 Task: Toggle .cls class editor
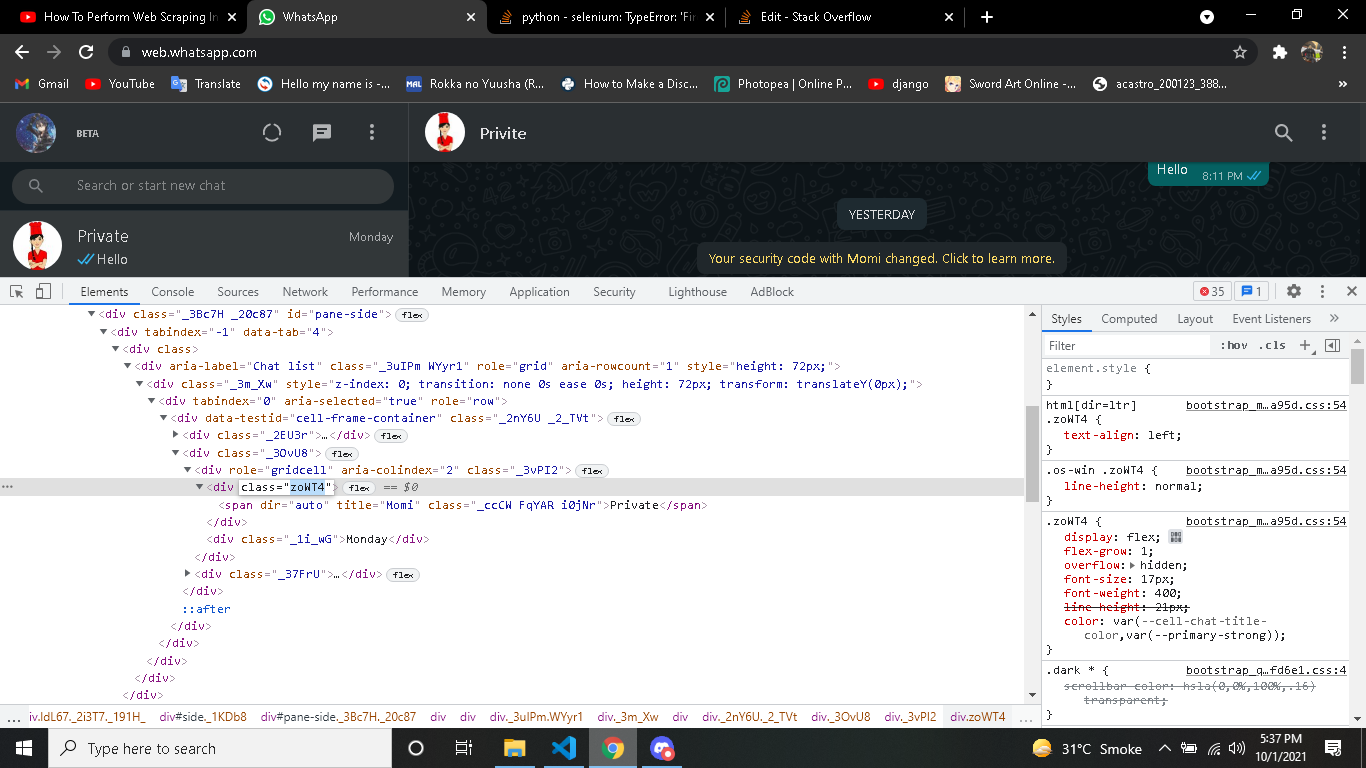coord(1273,345)
